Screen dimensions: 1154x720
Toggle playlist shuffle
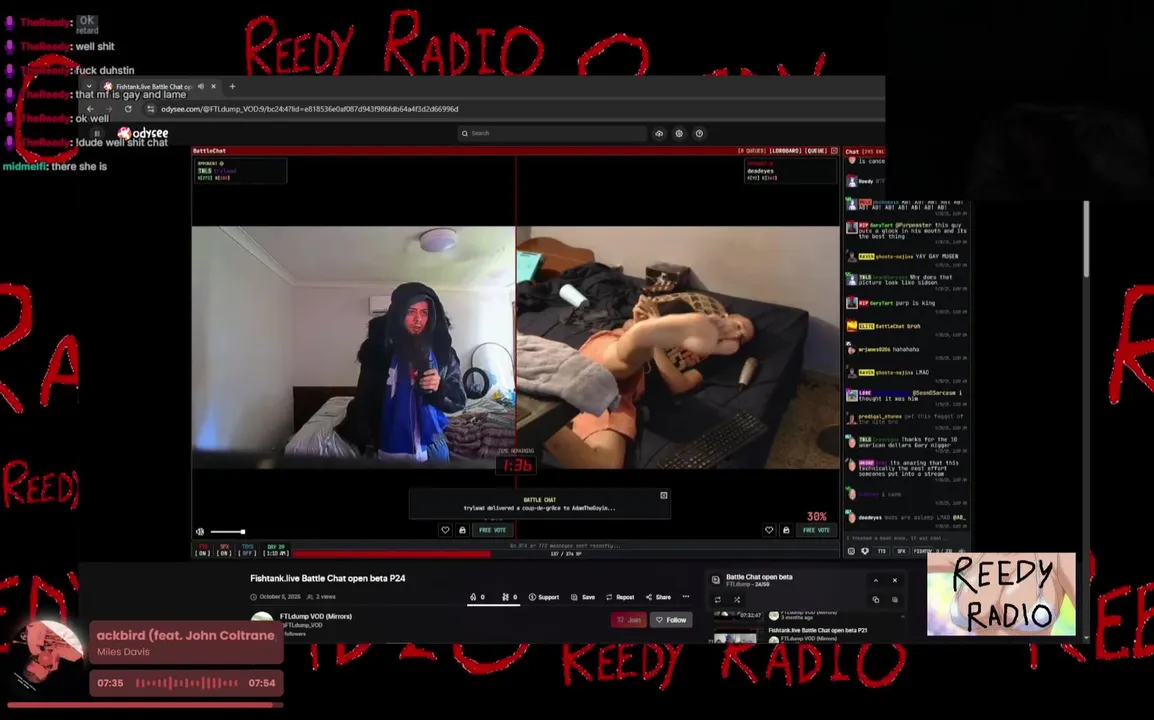[737, 600]
